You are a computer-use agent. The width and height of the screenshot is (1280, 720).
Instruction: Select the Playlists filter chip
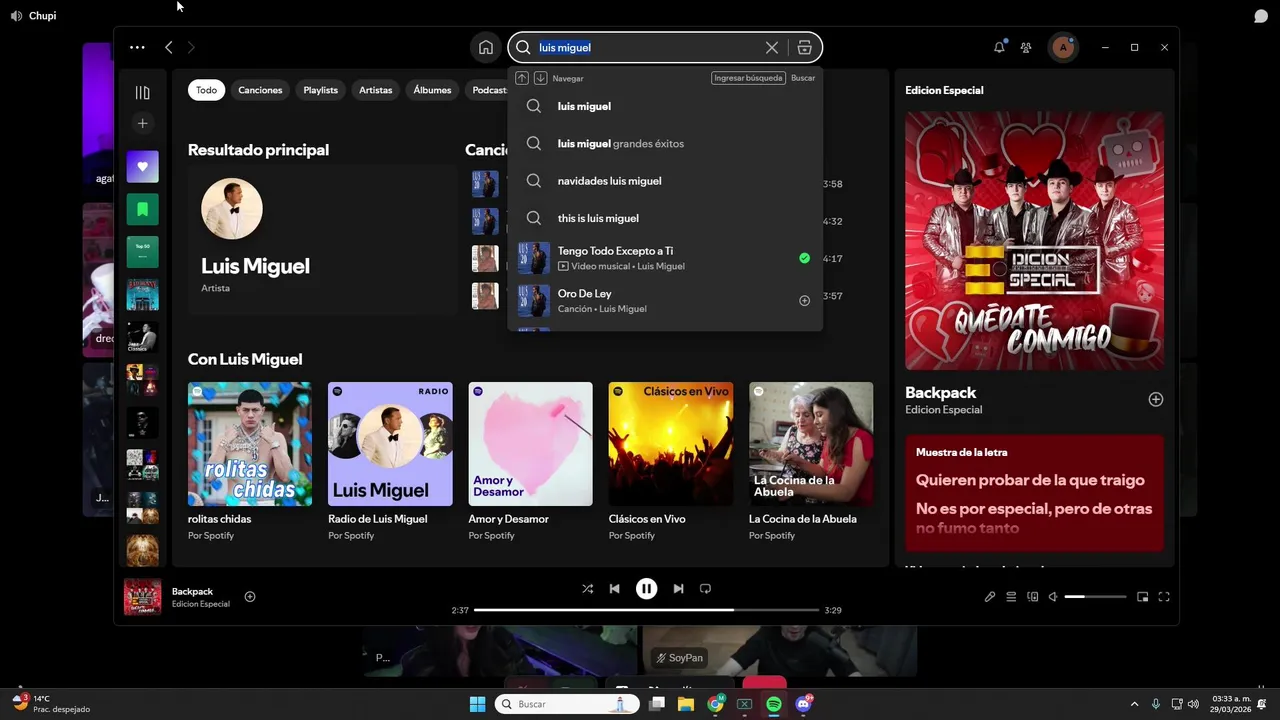320,90
